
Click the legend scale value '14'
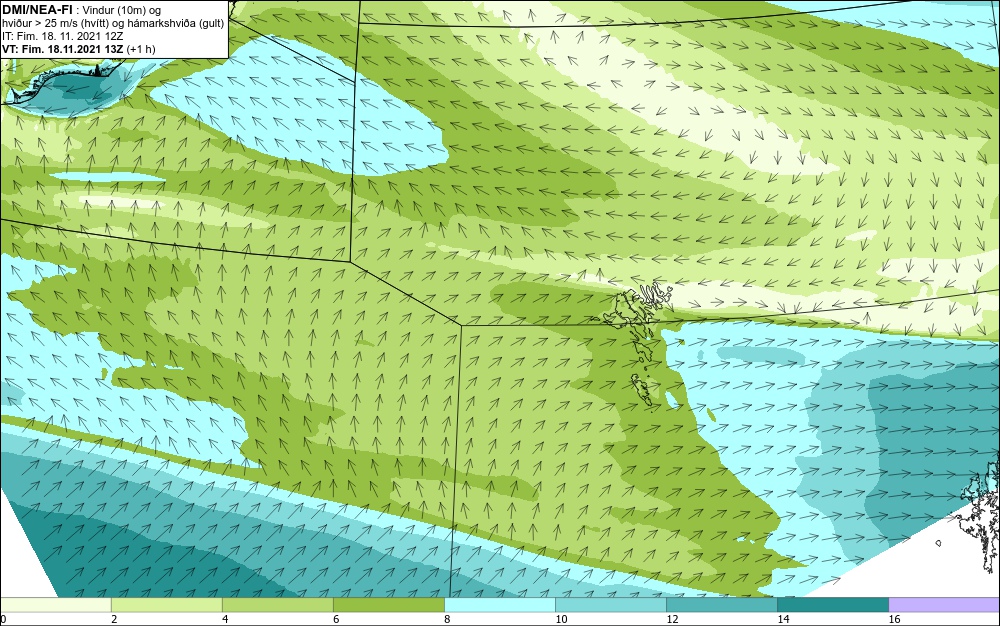(x=783, y=619)
